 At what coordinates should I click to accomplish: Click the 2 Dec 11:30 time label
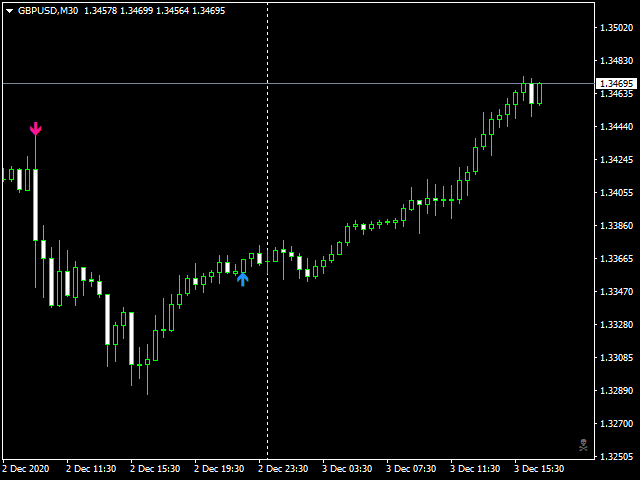click(x=91, y=469)
